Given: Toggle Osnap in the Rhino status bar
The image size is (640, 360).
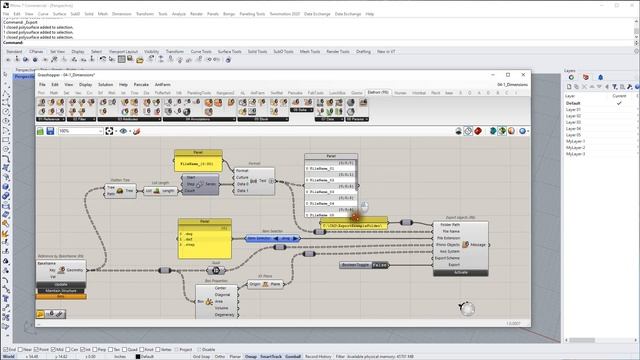Looking at the screenshot, I should [251, 356].
